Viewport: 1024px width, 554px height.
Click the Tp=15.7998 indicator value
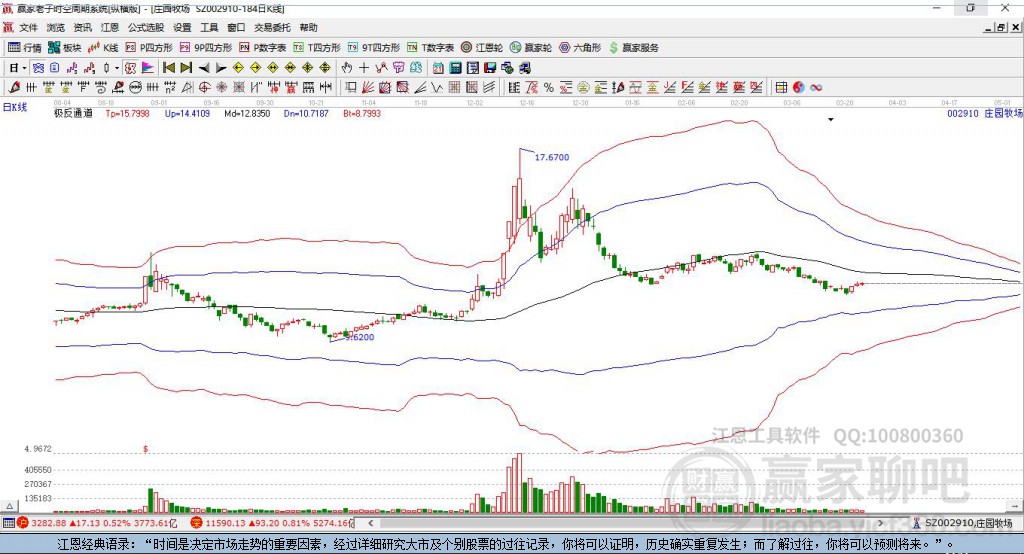pos(127,113)
